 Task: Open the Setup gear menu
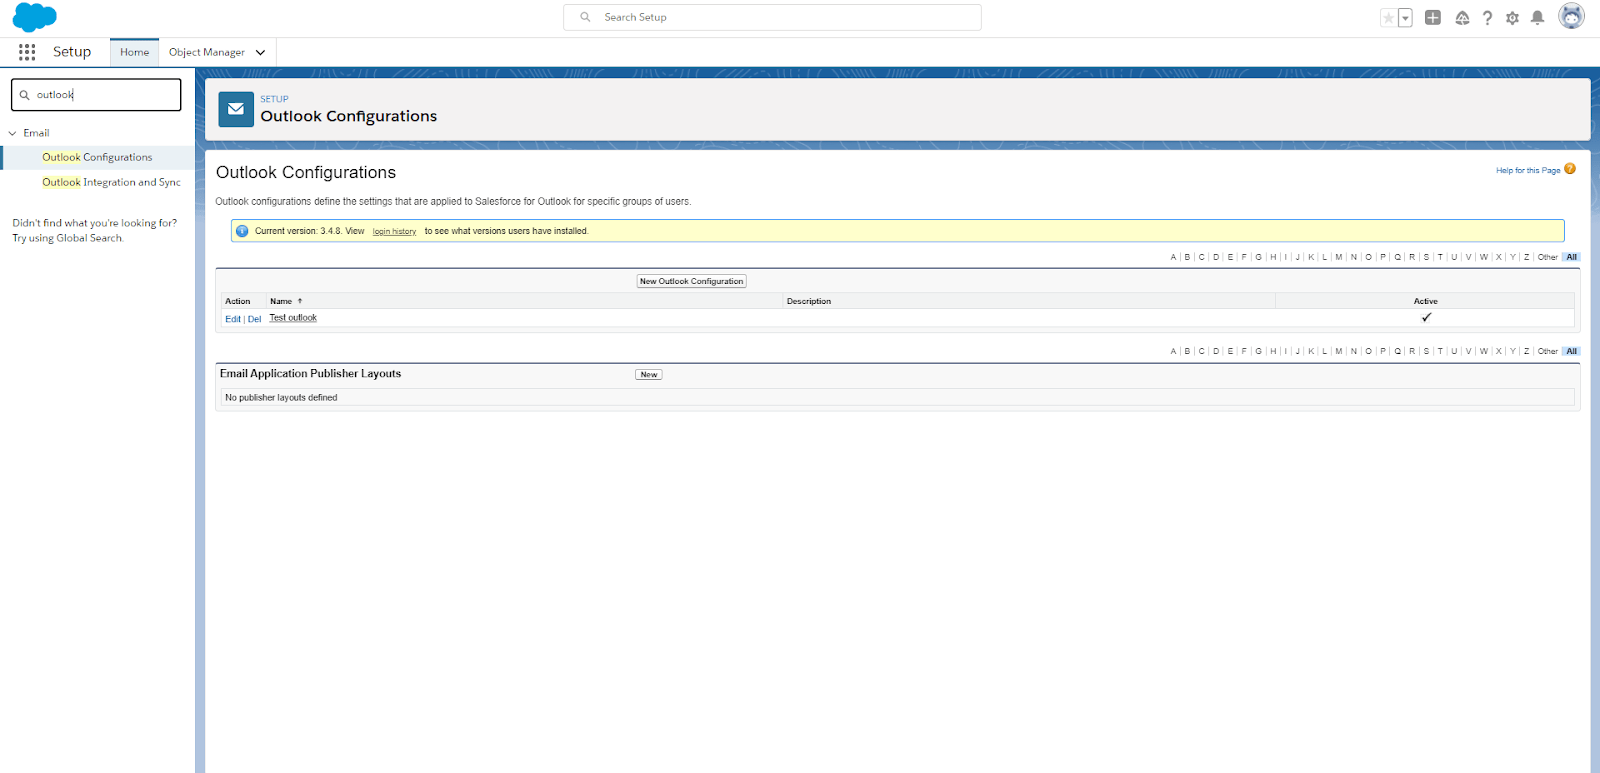pyautogui.click(x=1512, y=18)
